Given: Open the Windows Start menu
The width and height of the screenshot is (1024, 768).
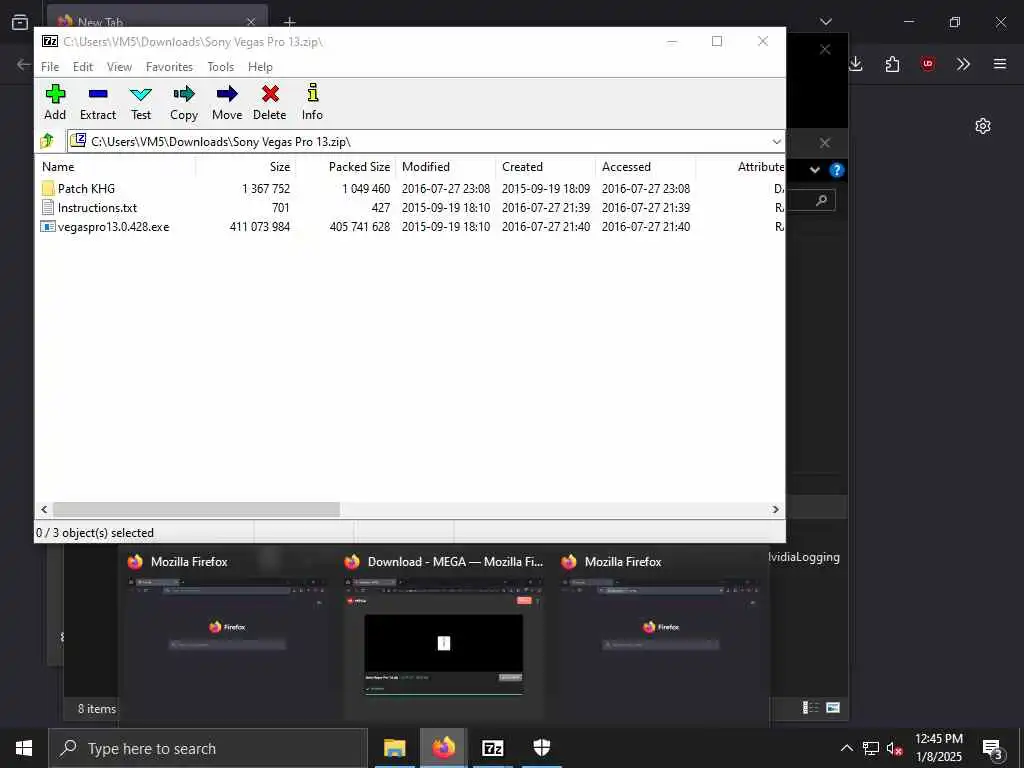Looking at the screenshot, I should pyautogui.click(x=24, y=748).
